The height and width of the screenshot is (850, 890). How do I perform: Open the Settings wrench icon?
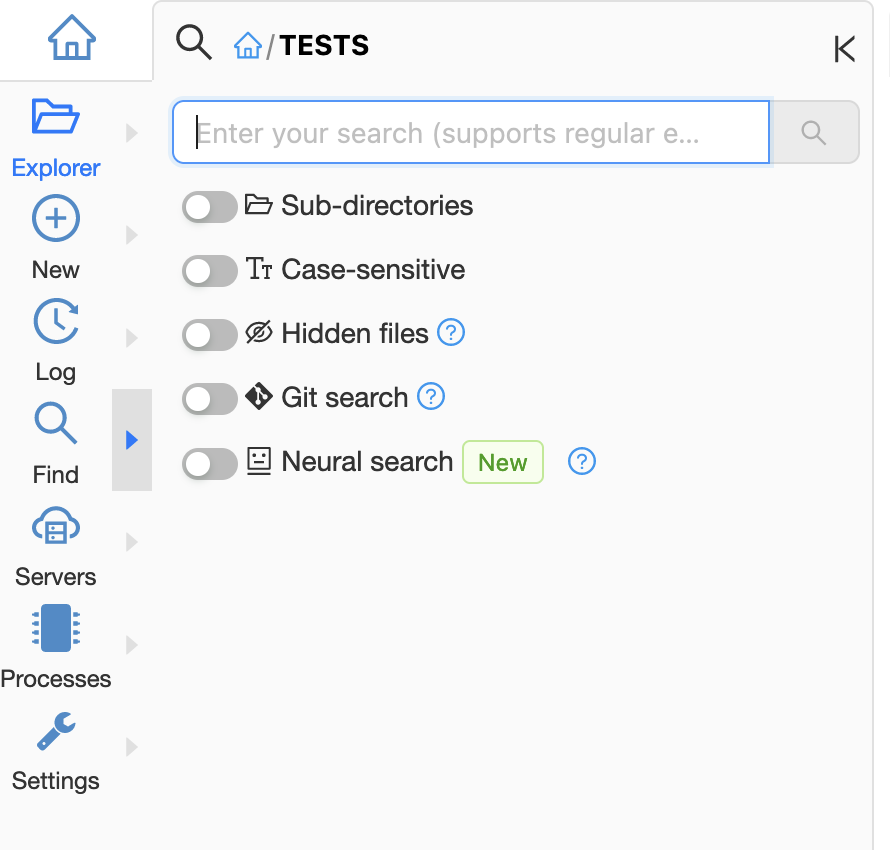click(x=56, y=731)
